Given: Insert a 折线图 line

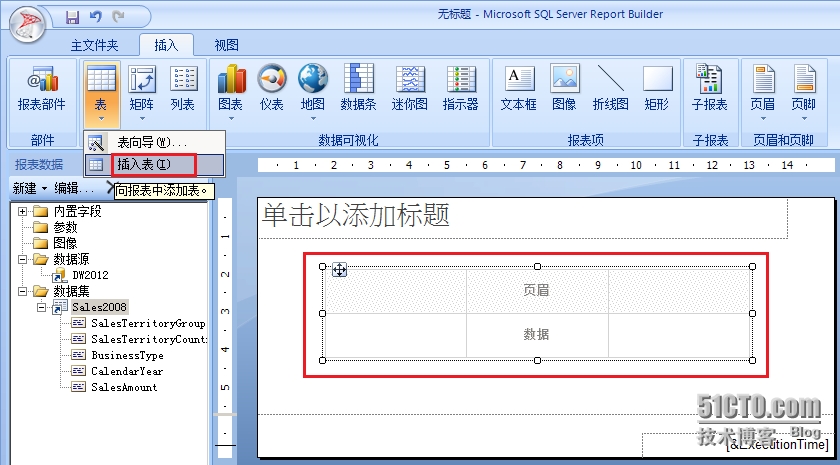Looking at the screenshot, I should (611, 88).
